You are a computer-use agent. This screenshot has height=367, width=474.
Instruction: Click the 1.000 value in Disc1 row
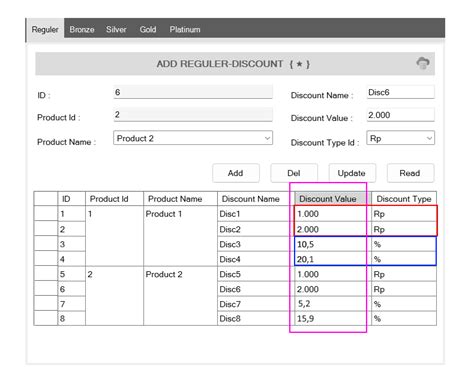(x=333, y=214)
